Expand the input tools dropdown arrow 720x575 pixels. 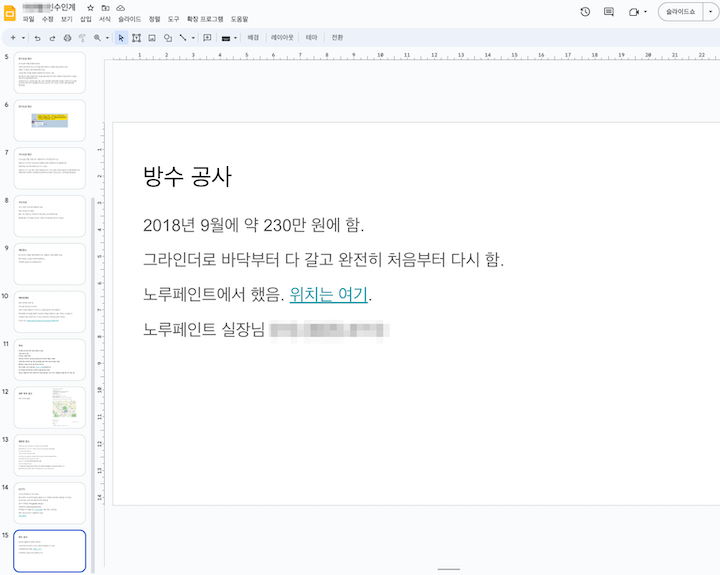click(235, 38)
